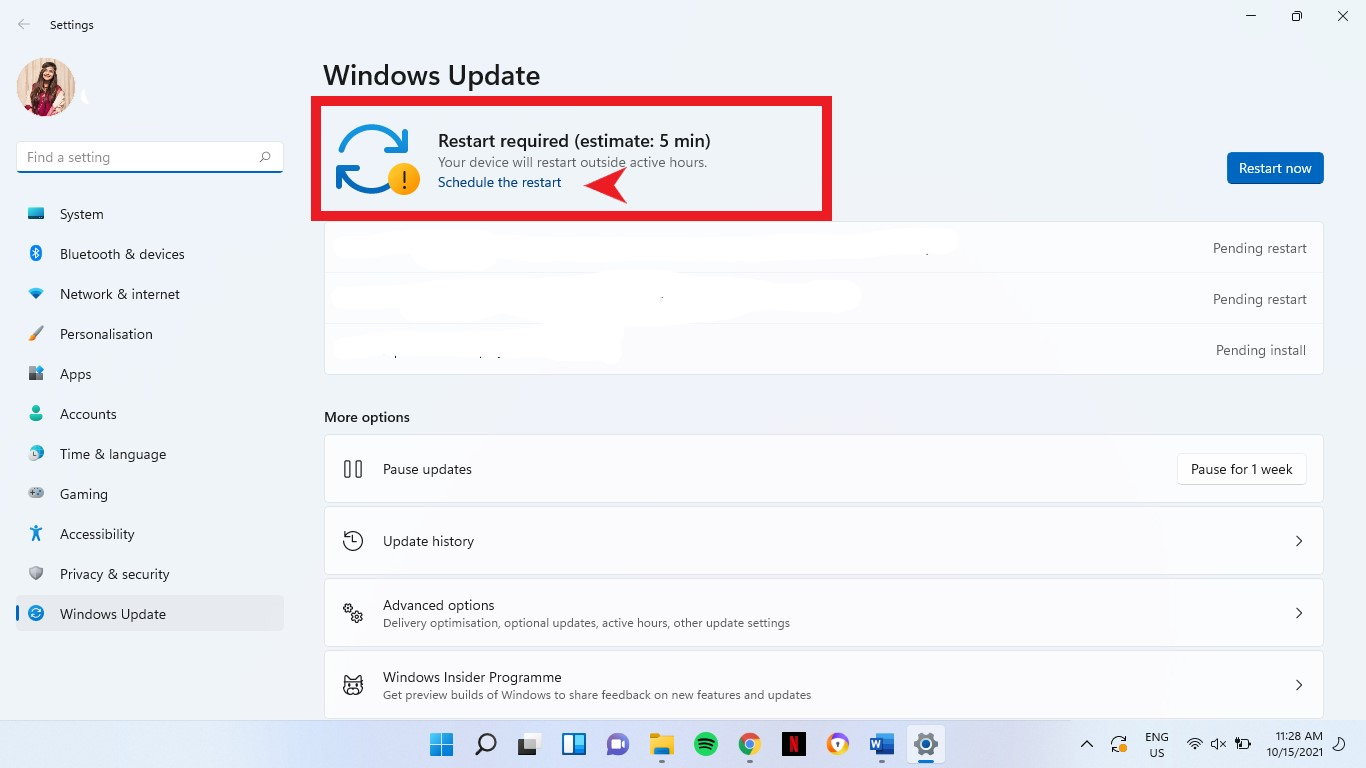Show hidden icons in the system tray

(1086, 744)
